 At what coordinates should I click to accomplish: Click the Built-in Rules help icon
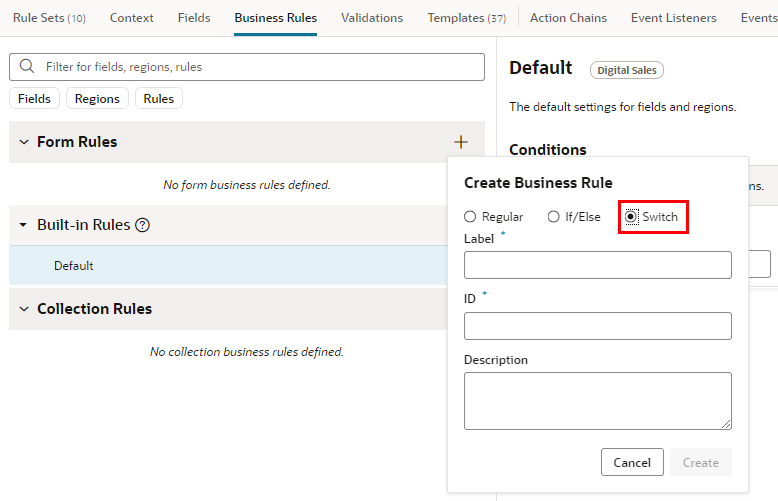tap(142, 225)
